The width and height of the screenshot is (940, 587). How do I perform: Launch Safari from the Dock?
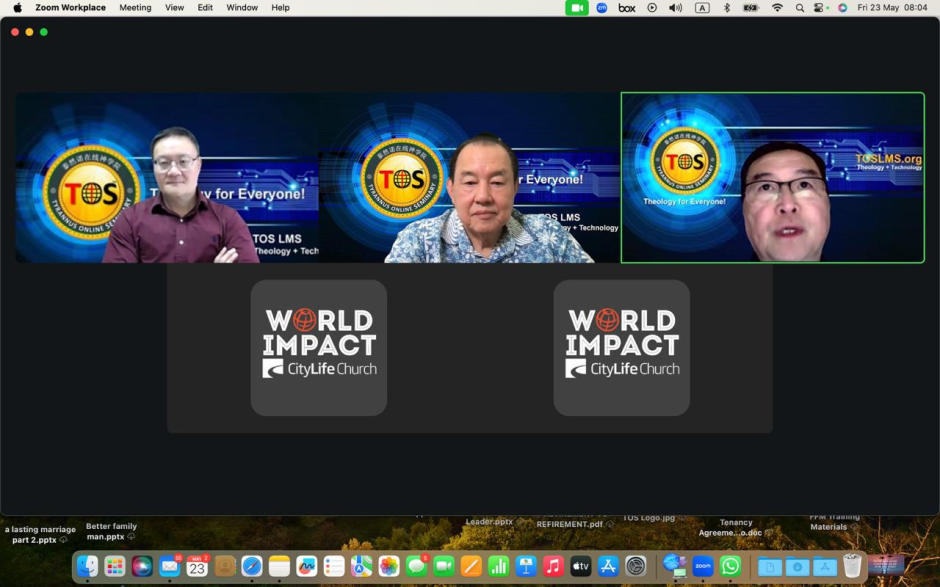252,566
